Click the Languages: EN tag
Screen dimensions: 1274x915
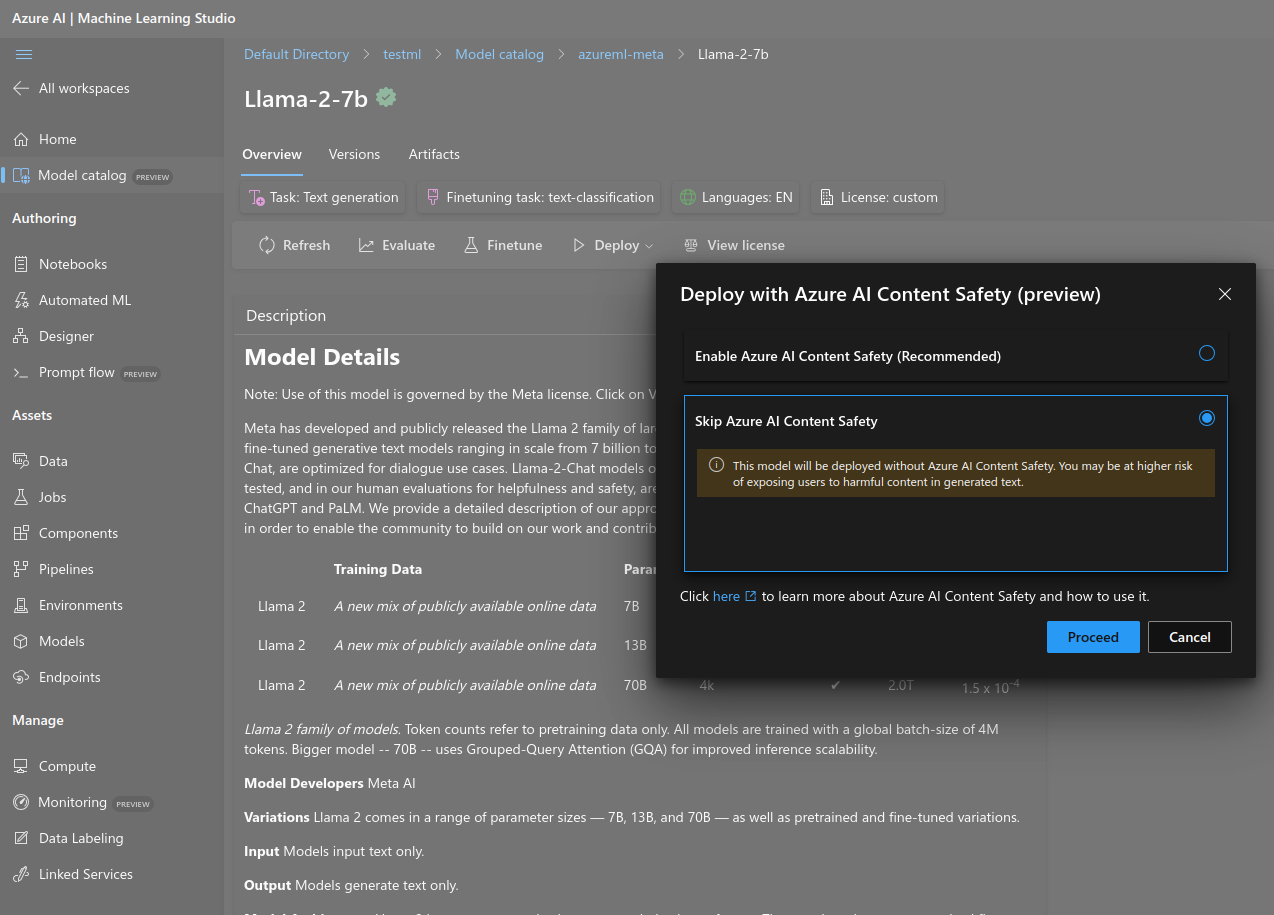pos(736,197)
